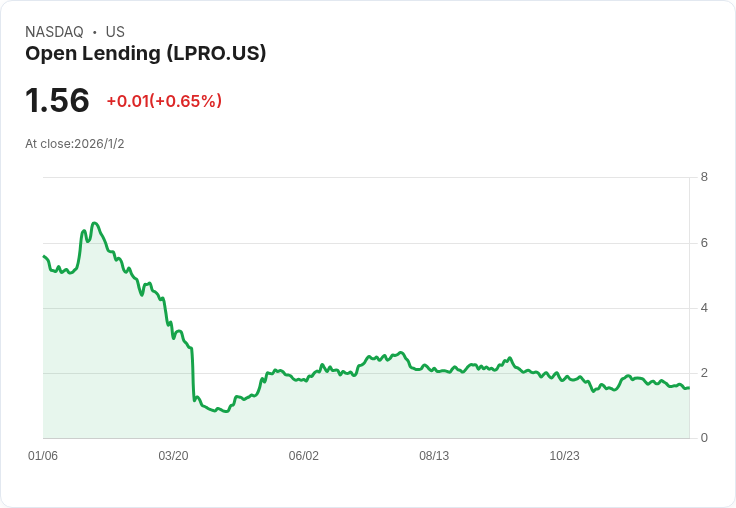
Task: Click the 1.56 current price
Action: (x=57, y=100)
